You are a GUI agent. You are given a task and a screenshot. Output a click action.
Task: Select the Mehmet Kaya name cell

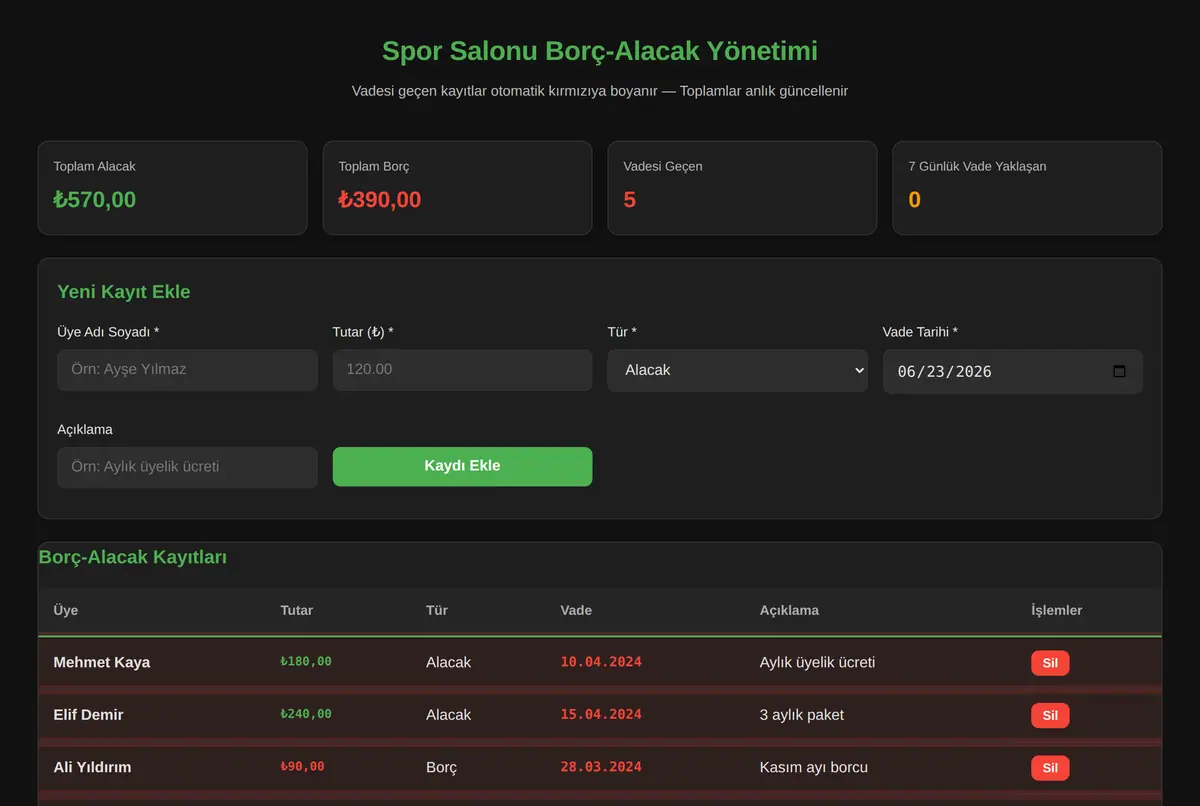click(x=102, y=662)
